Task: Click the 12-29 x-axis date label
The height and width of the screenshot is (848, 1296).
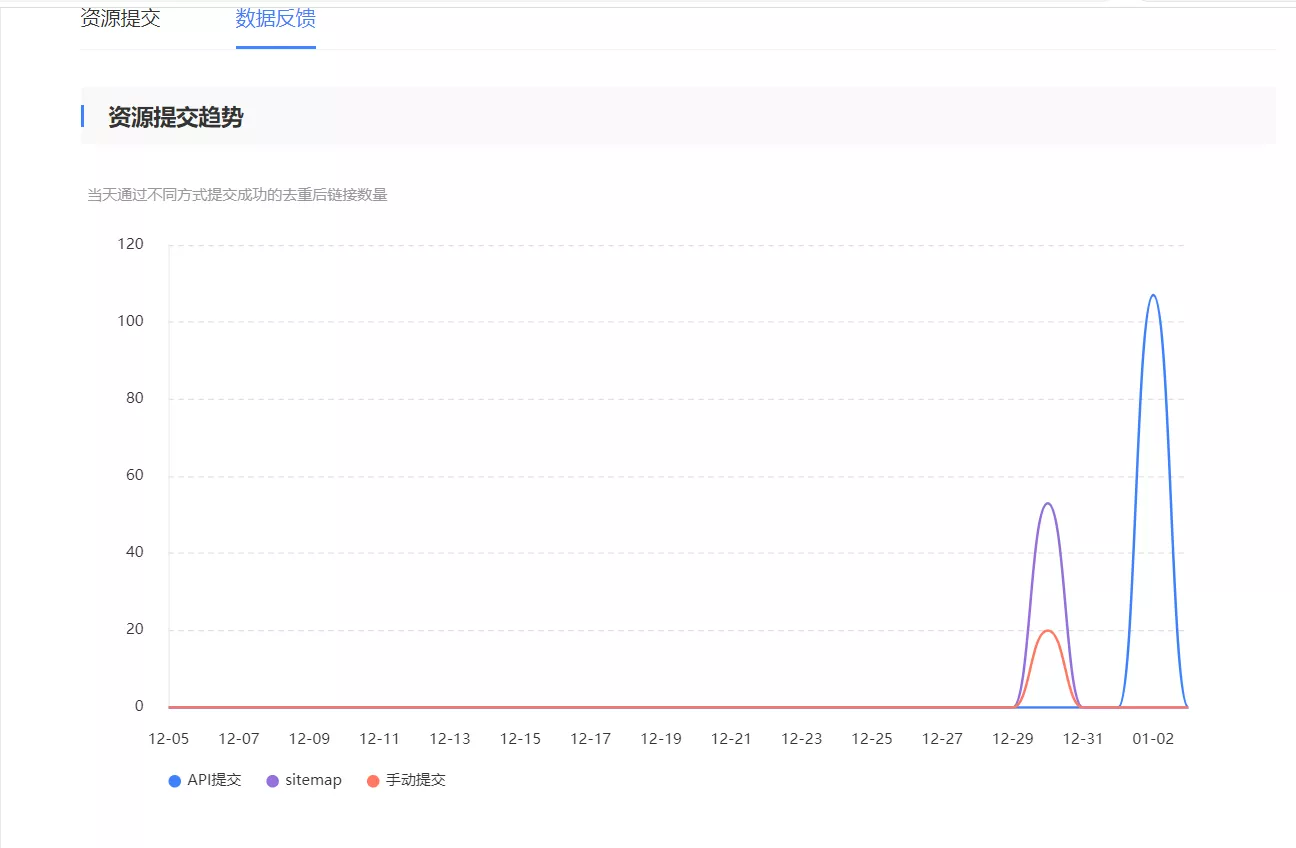Action: [1012, 739]
